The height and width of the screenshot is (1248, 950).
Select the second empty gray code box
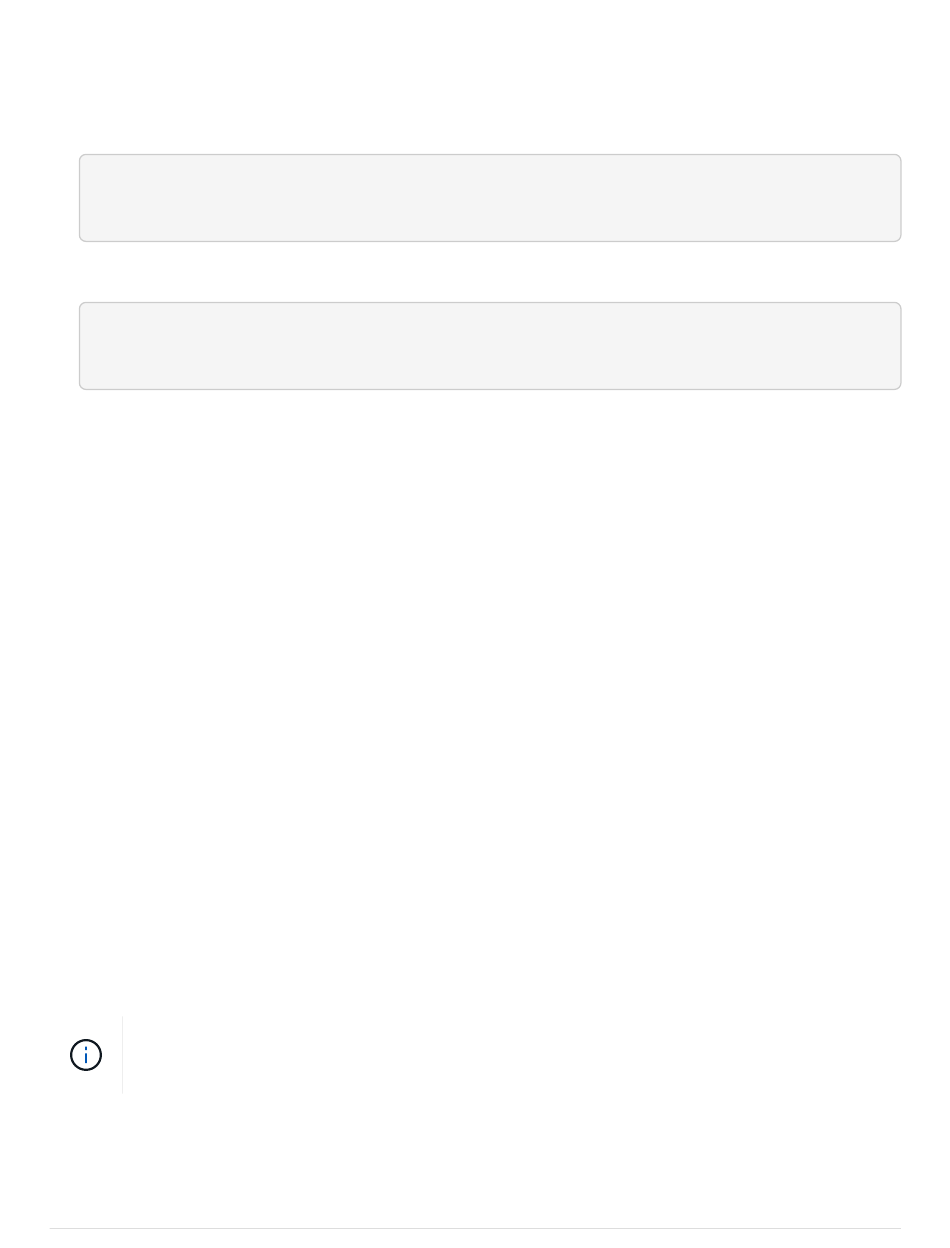coord(490,346)
